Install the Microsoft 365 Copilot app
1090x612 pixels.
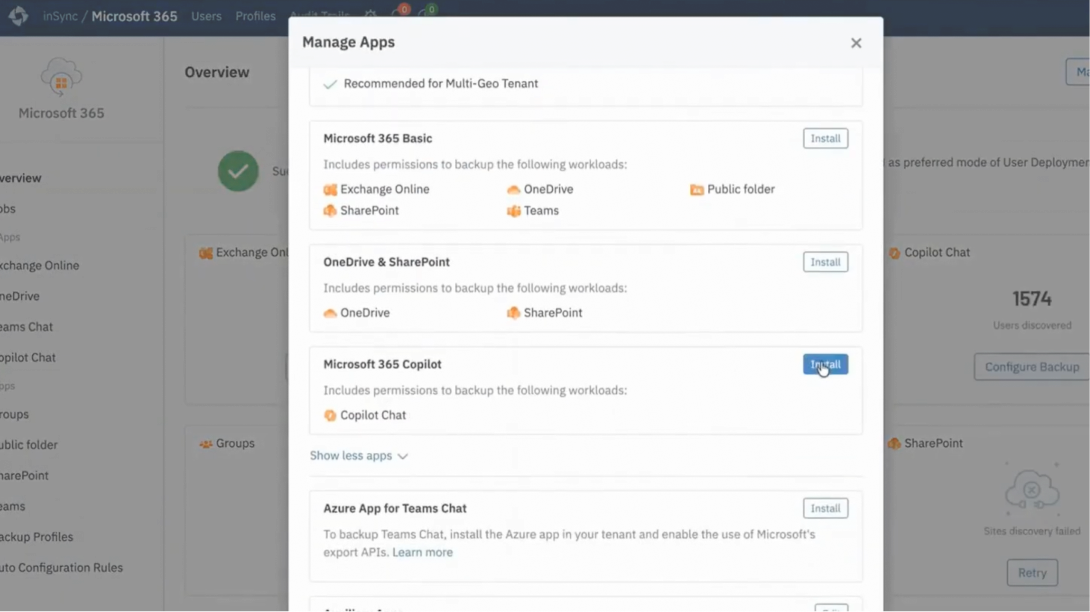point(825,364)
